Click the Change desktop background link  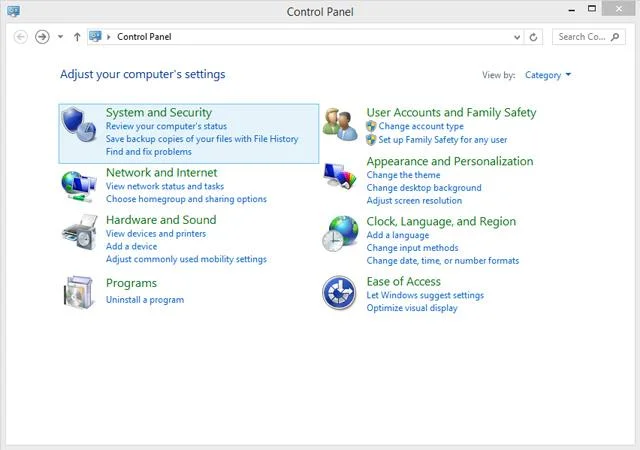click(424, 188)
